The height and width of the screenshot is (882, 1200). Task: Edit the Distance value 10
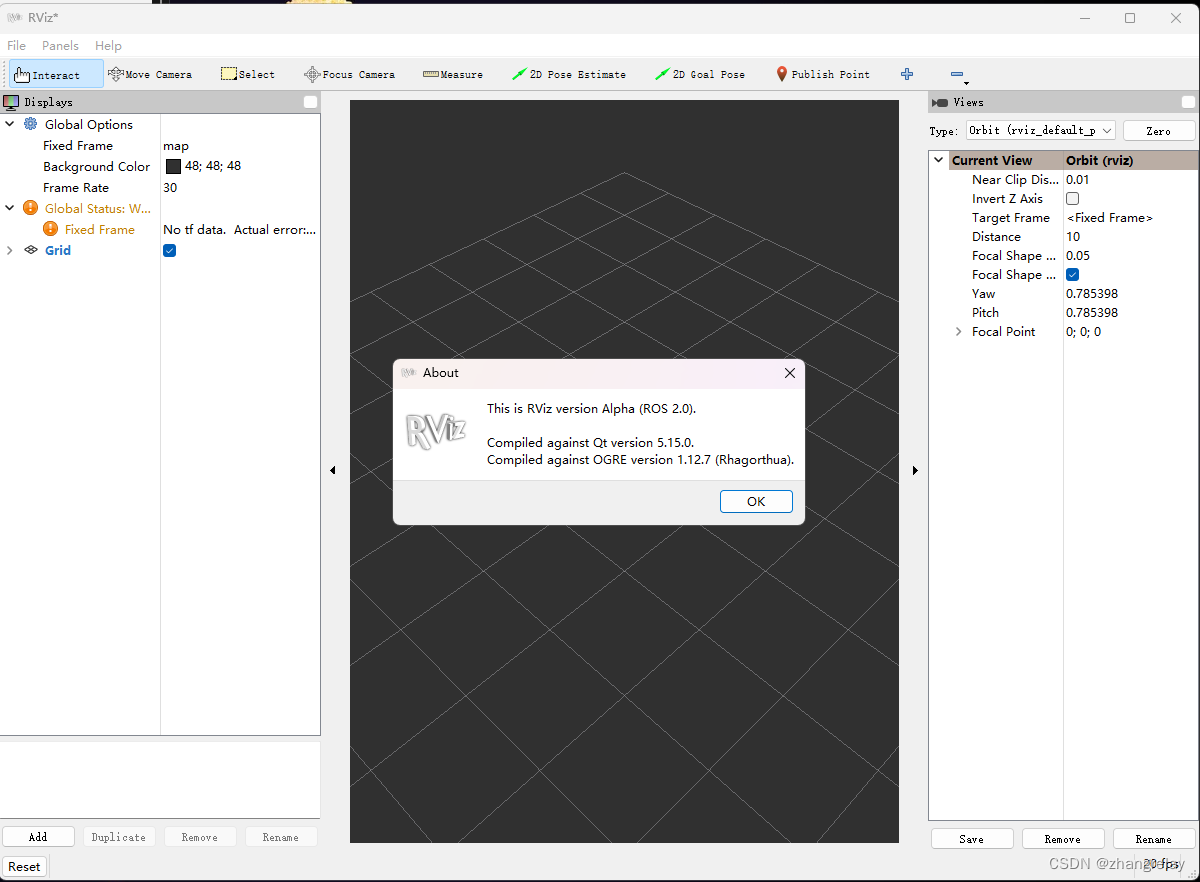[1073, 236]
